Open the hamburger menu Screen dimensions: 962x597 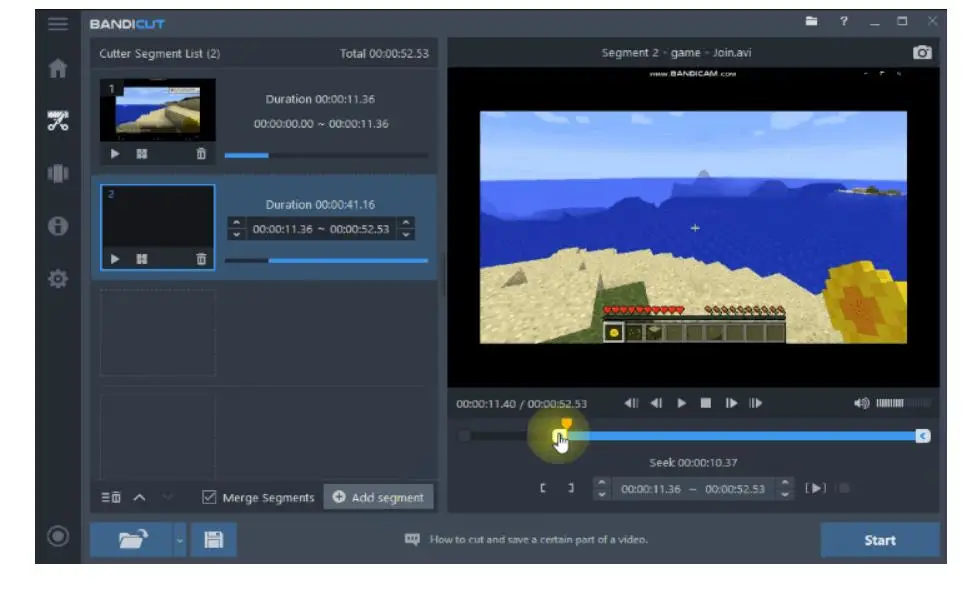(x=58, y=23)
